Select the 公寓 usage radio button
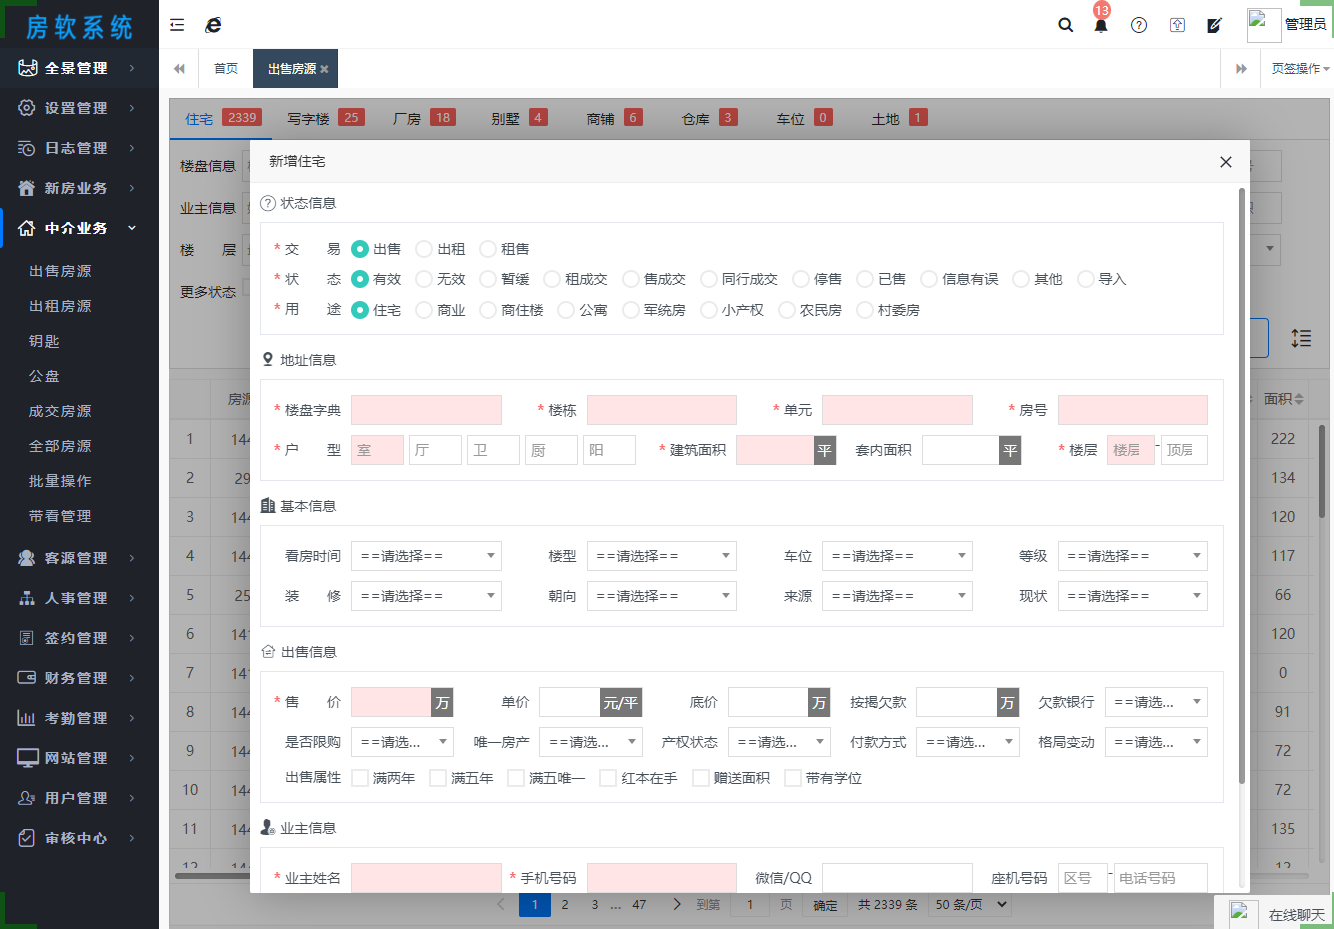Screen dimensions: 1334x929 566,310
